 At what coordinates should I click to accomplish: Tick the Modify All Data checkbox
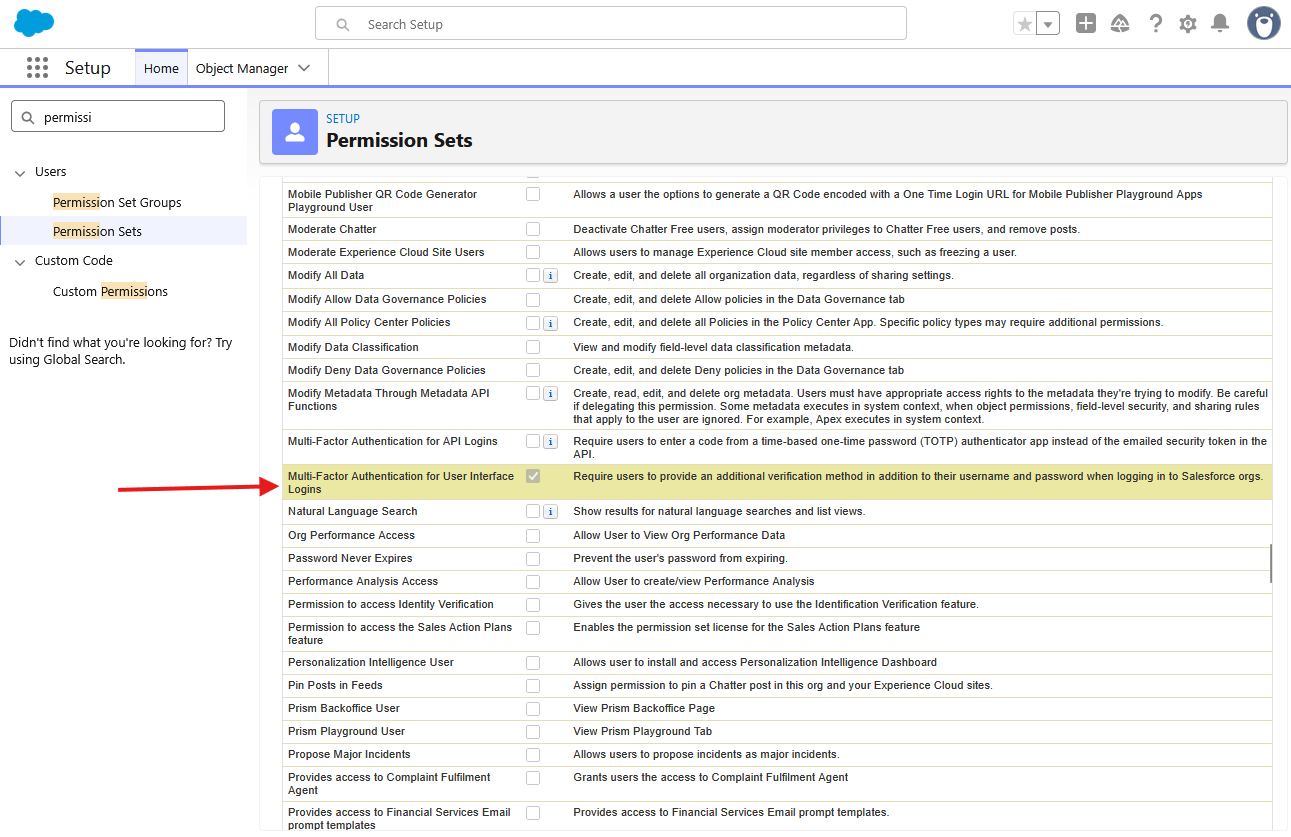pyautogui.click(x=533, y=275)
